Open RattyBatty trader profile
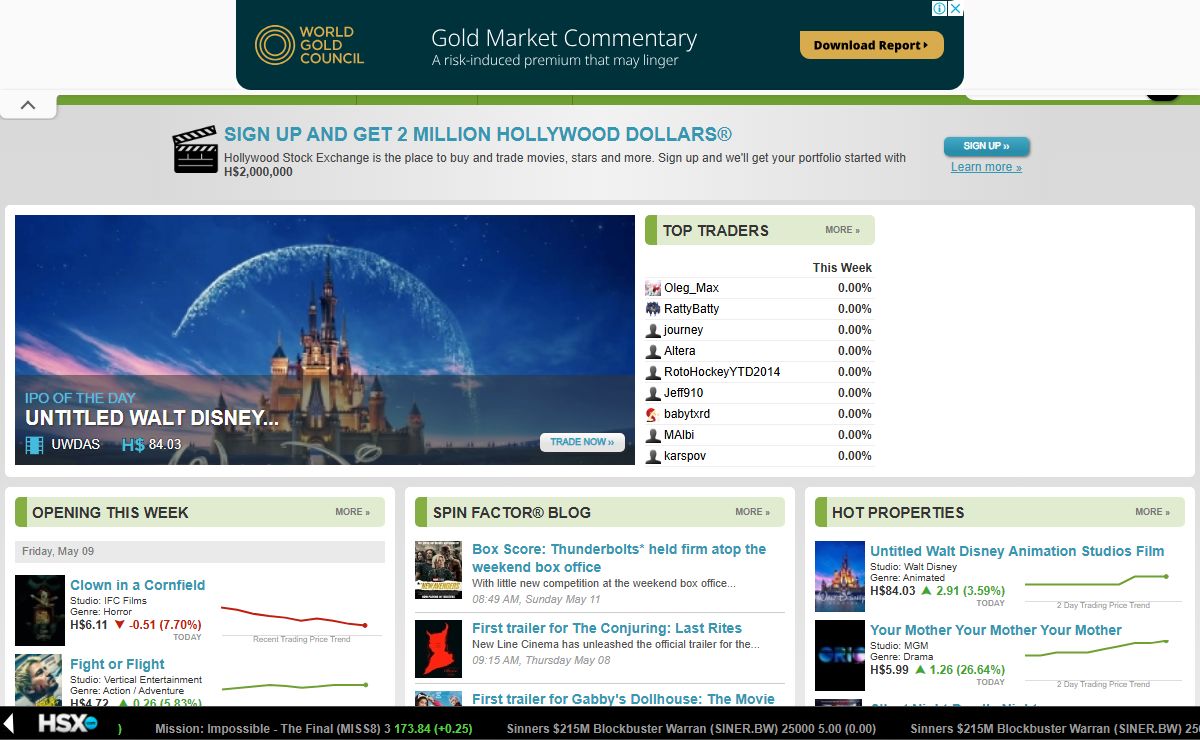The width and height of the screenshot is (1200, 740). 691,309
